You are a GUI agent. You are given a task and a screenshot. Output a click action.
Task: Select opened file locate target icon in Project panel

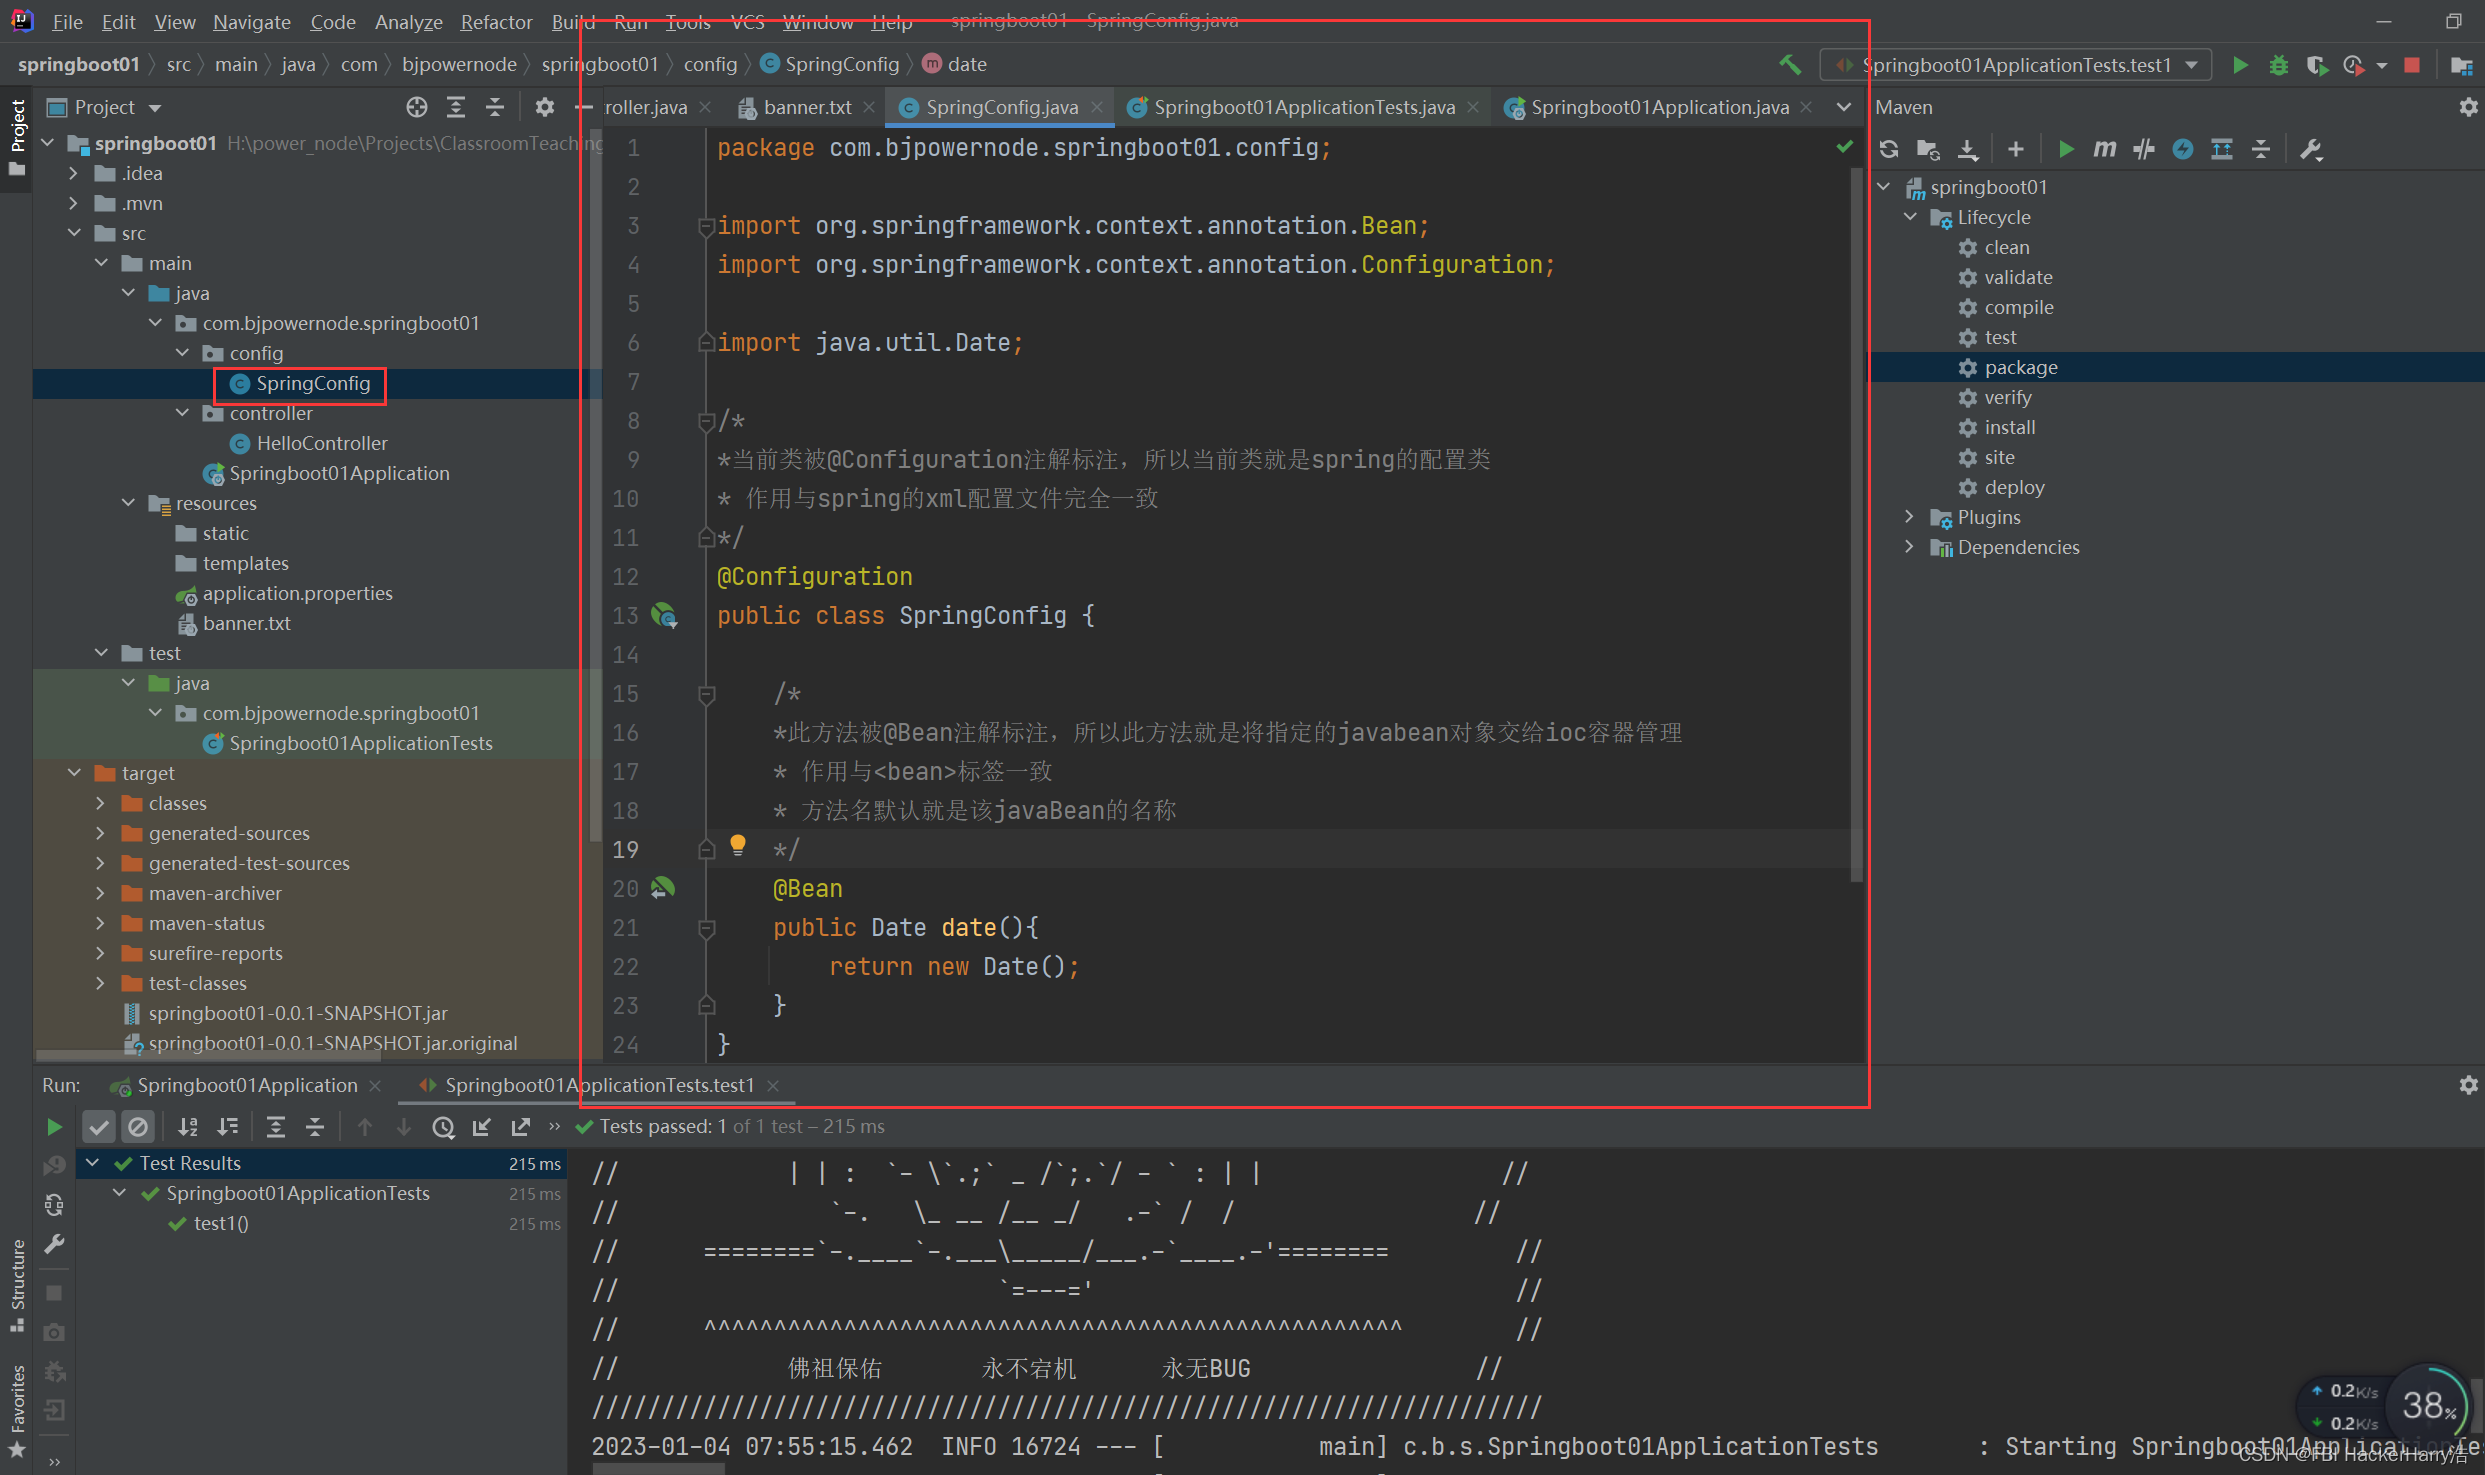(x=417, y=107)
